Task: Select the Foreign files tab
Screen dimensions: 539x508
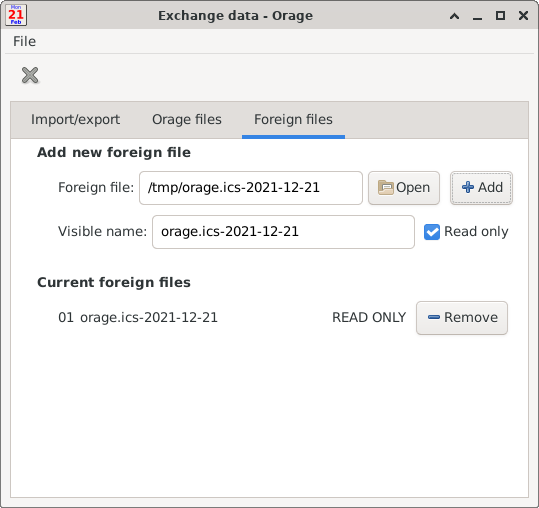Action: (x=293, y=120)
